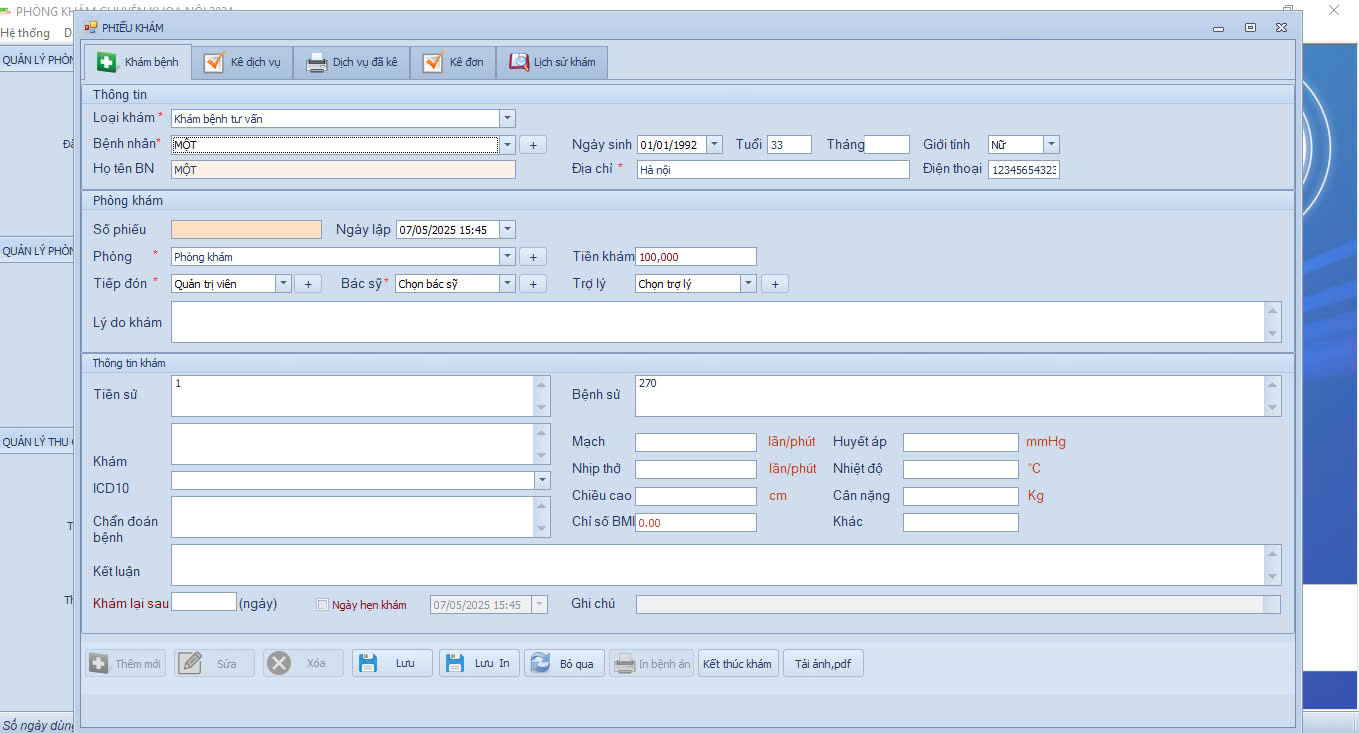Click the Sửa edit button
1359x733 pixels.
pos(214,663)
